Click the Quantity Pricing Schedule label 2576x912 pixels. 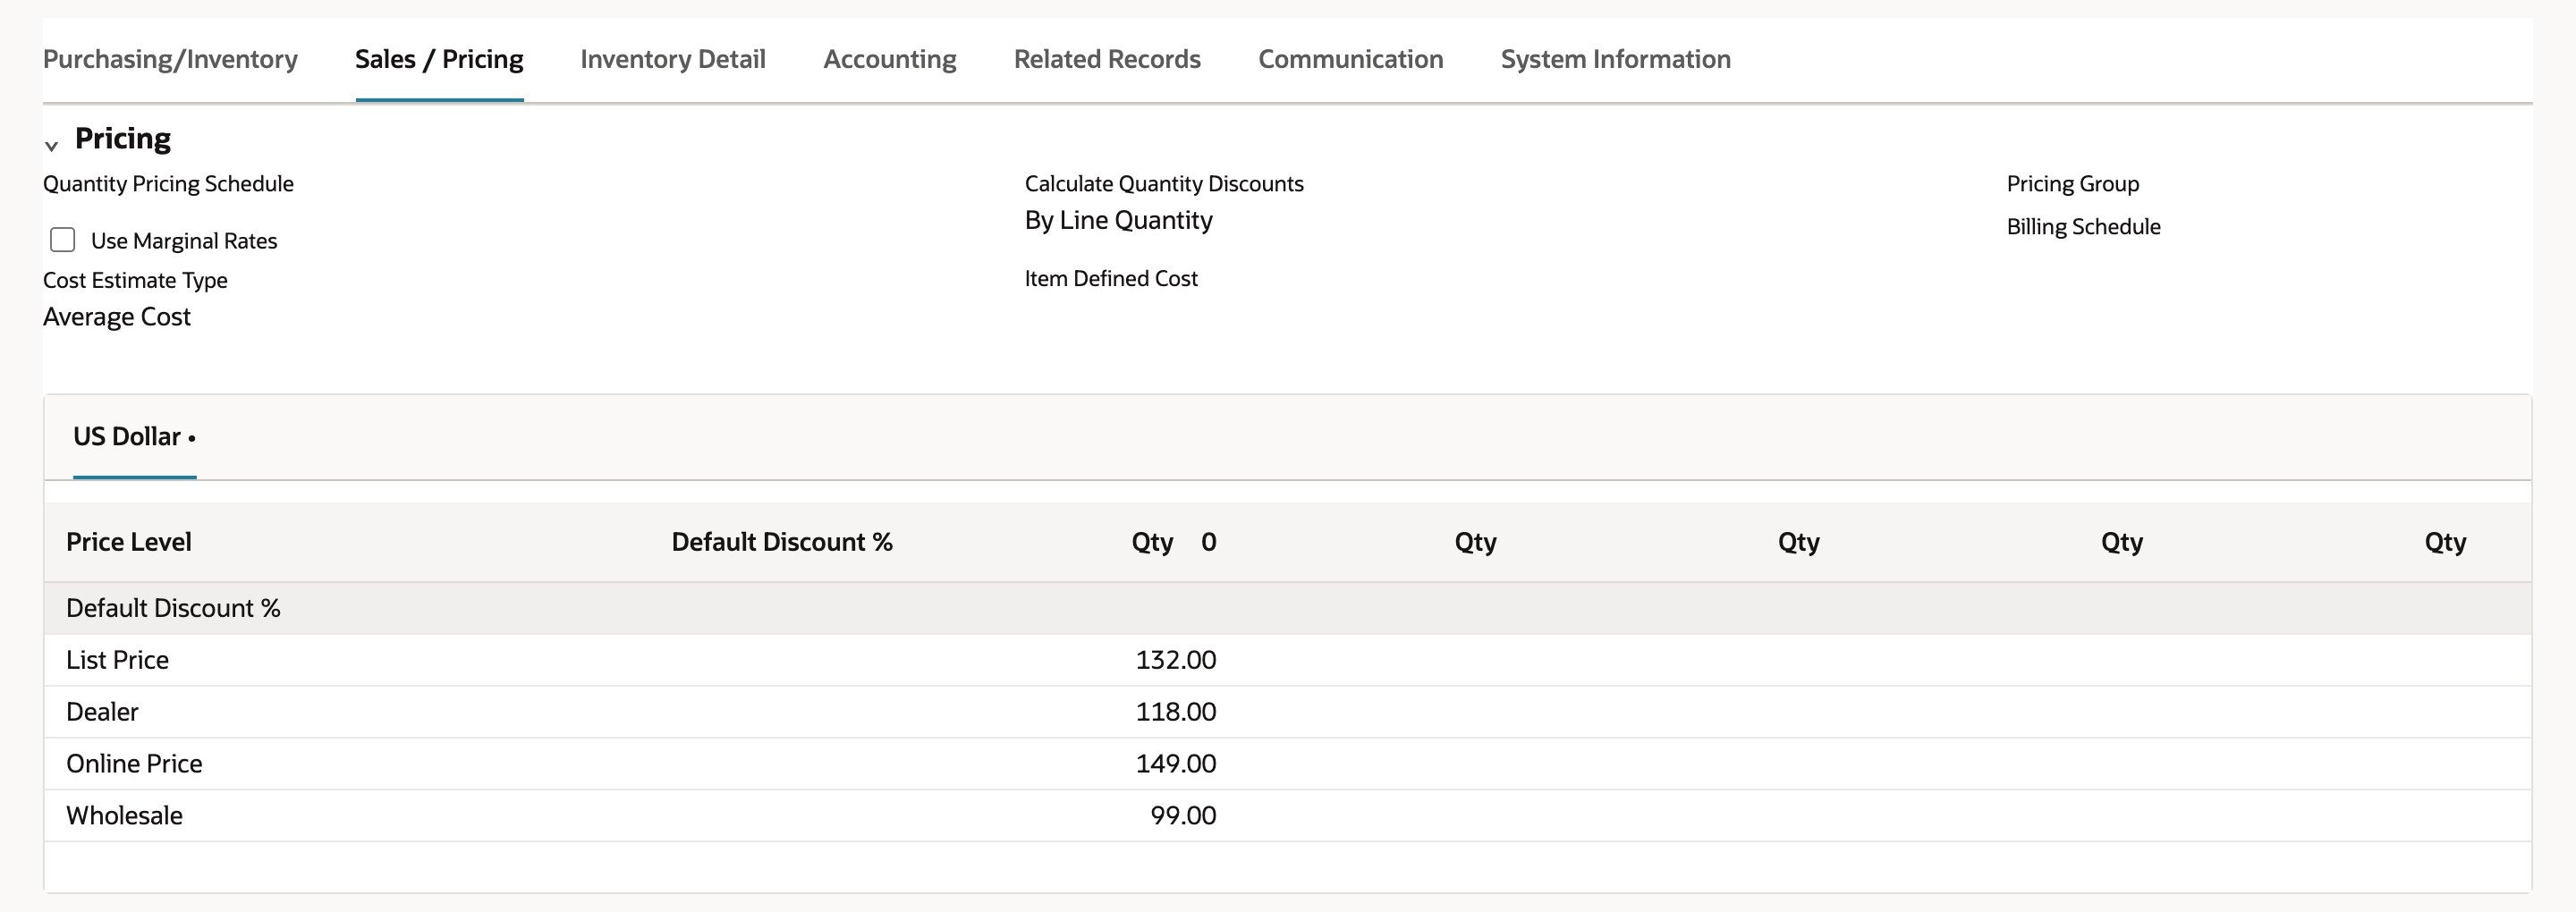click(x=168, y=184)
